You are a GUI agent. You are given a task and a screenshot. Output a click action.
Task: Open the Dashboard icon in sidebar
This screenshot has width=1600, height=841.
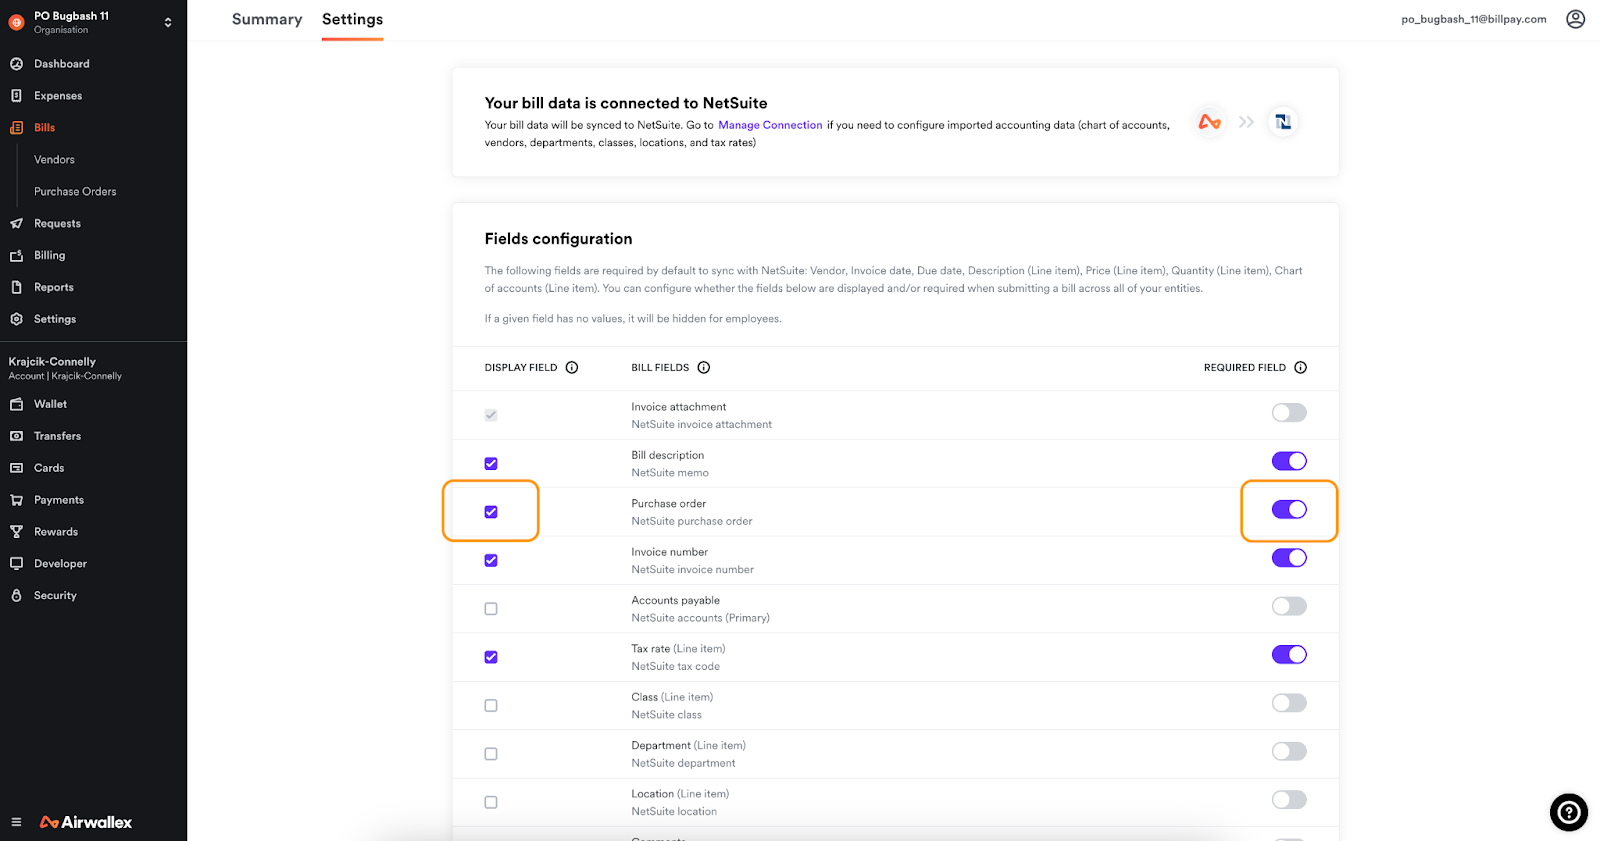point(16,64)
